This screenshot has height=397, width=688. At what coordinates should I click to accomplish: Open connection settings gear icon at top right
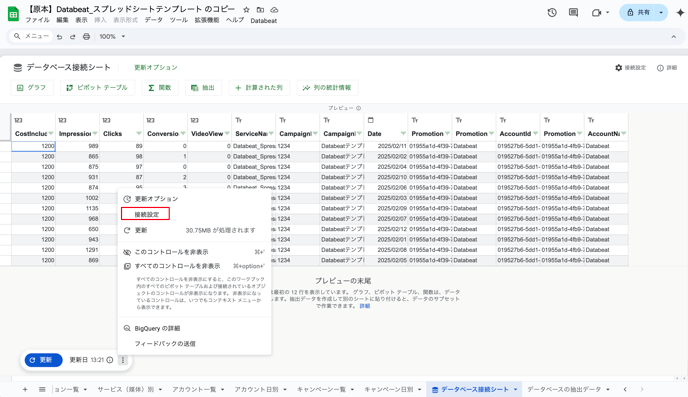(619, 68)
